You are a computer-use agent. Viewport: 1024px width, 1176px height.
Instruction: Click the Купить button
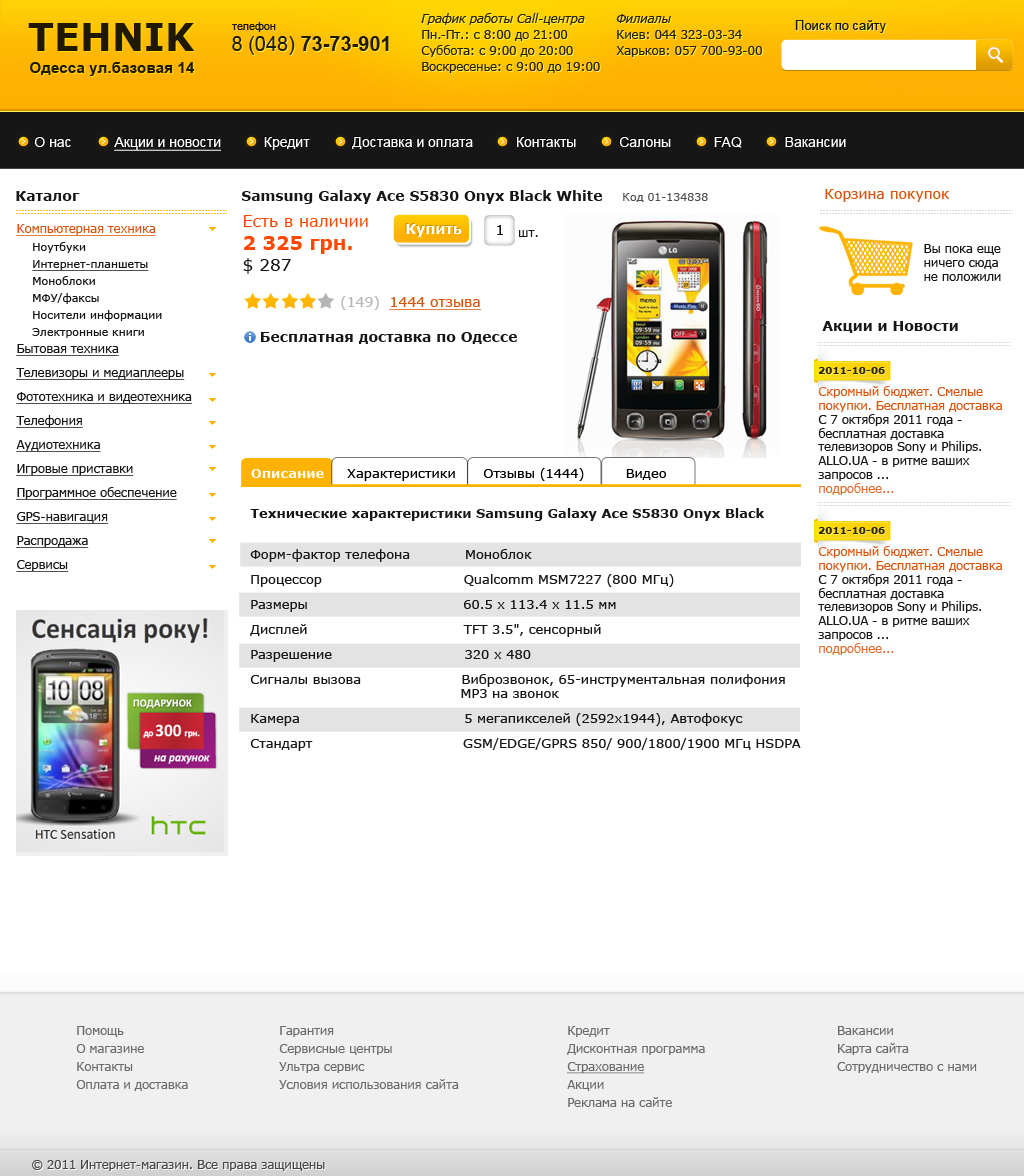click(x=433, y=230)
